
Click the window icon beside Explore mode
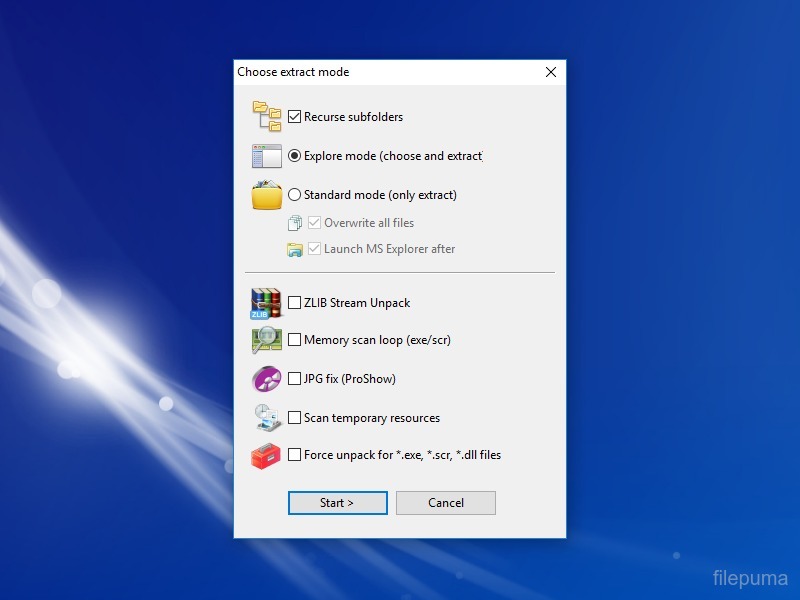tap(266, 156)
